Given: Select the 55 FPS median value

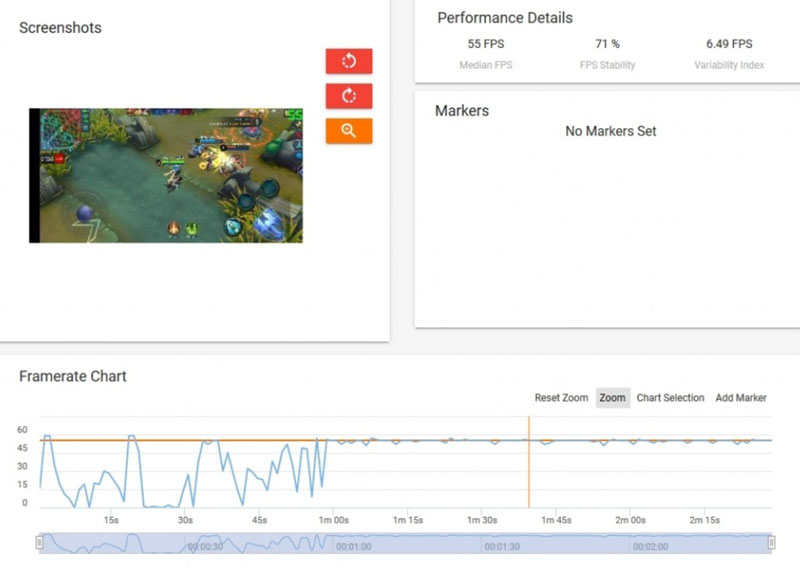Looking at the screenshot, I should (485, 44).
